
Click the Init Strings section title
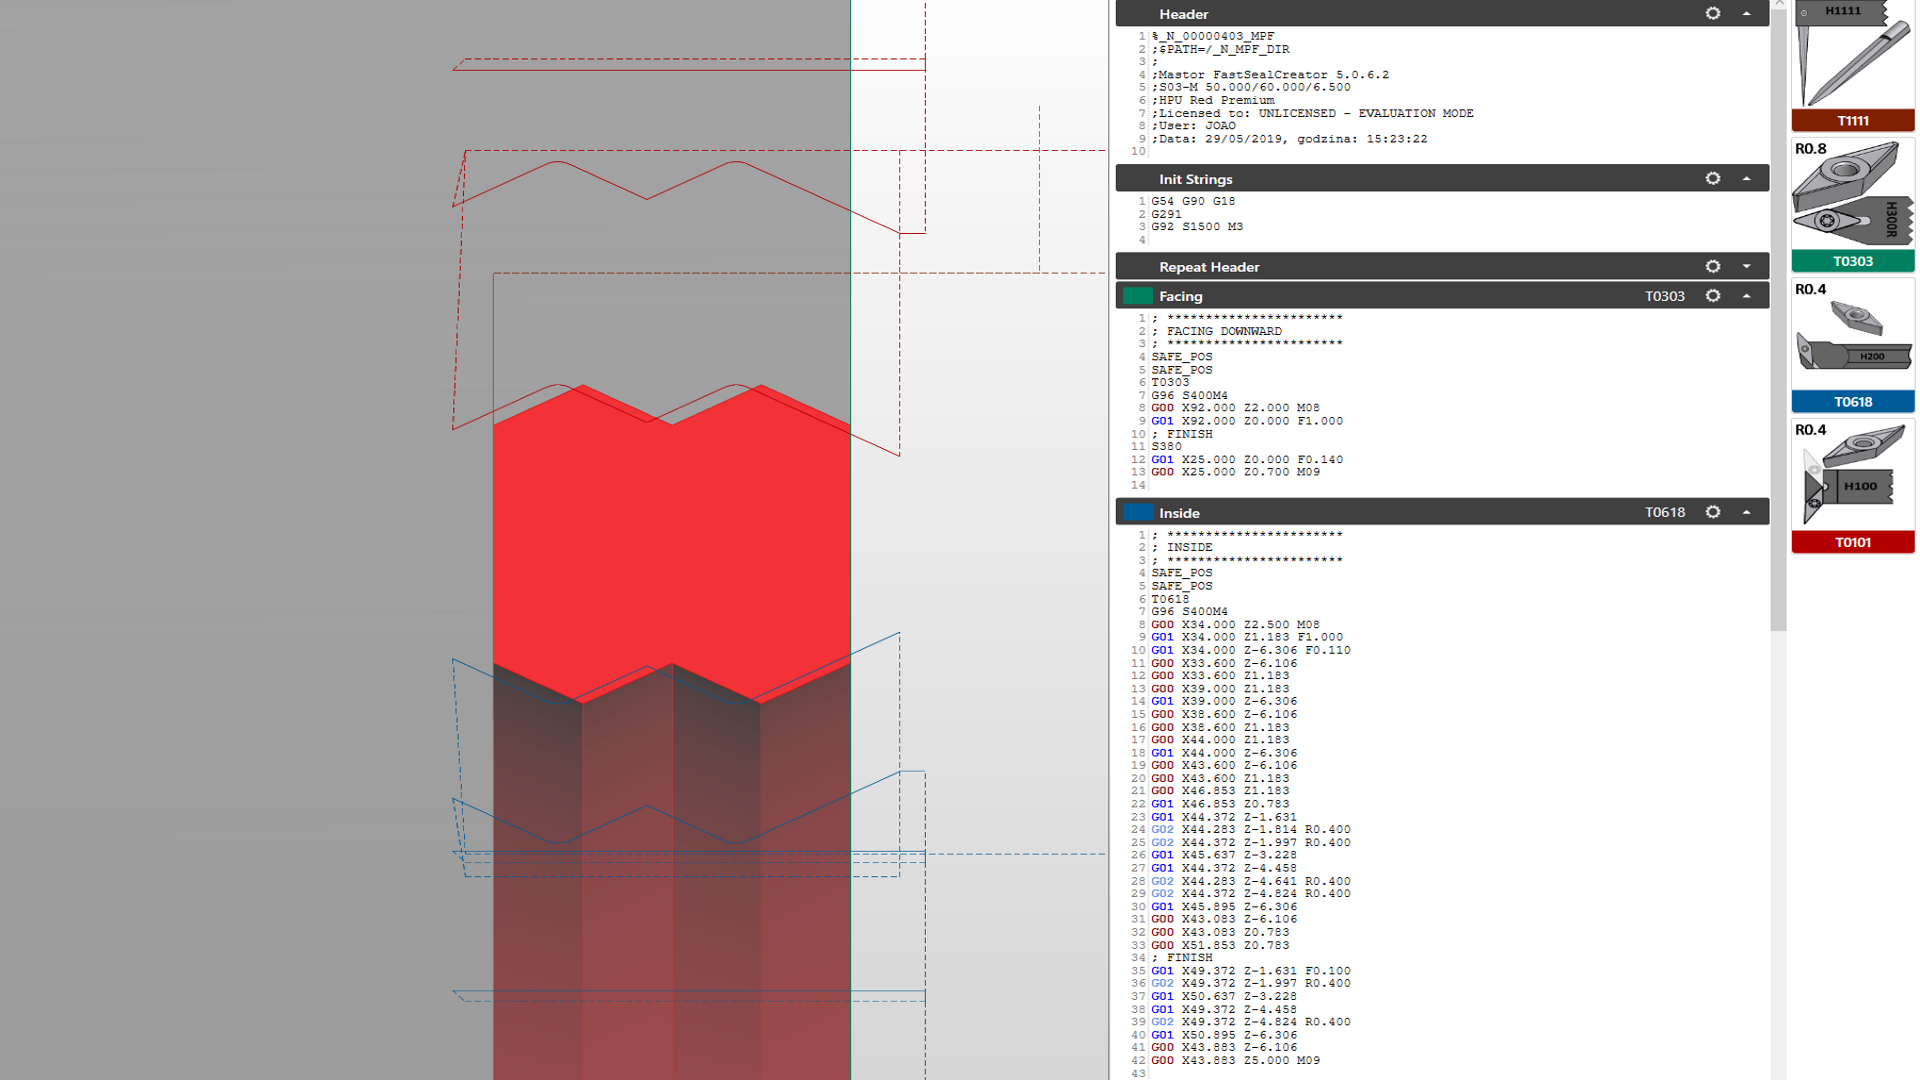1195,179
